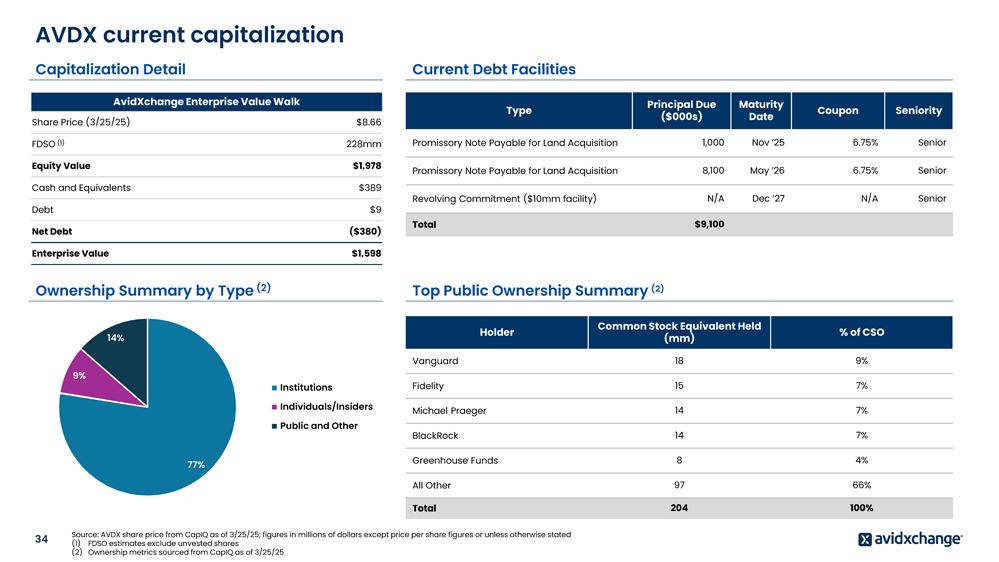
Task: Click the $389 cash value
Action: click(x=370, y=188)
